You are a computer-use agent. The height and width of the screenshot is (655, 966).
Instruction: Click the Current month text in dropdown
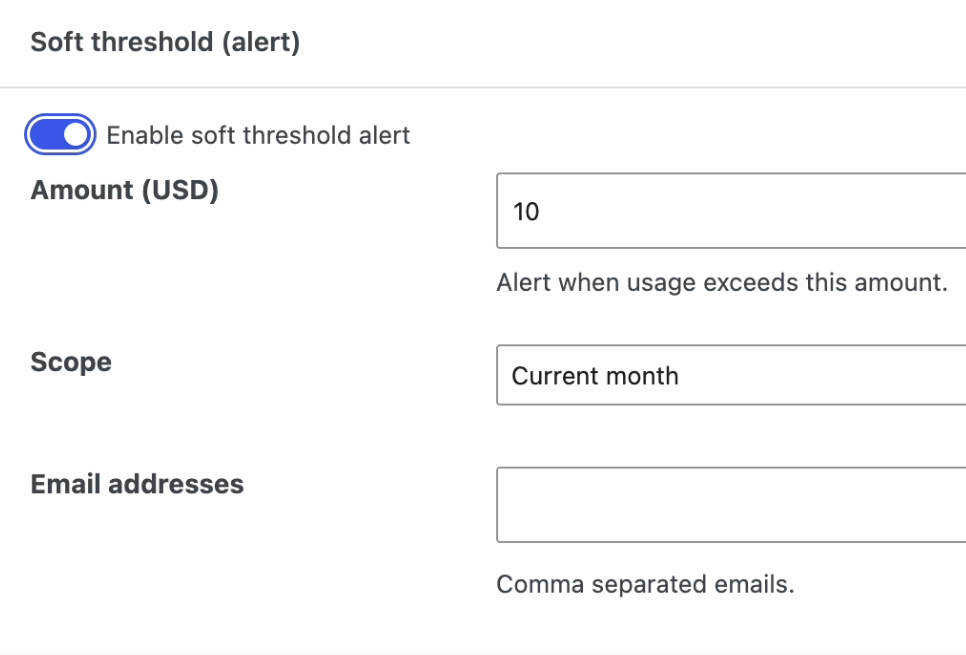(x=595, y=375)
